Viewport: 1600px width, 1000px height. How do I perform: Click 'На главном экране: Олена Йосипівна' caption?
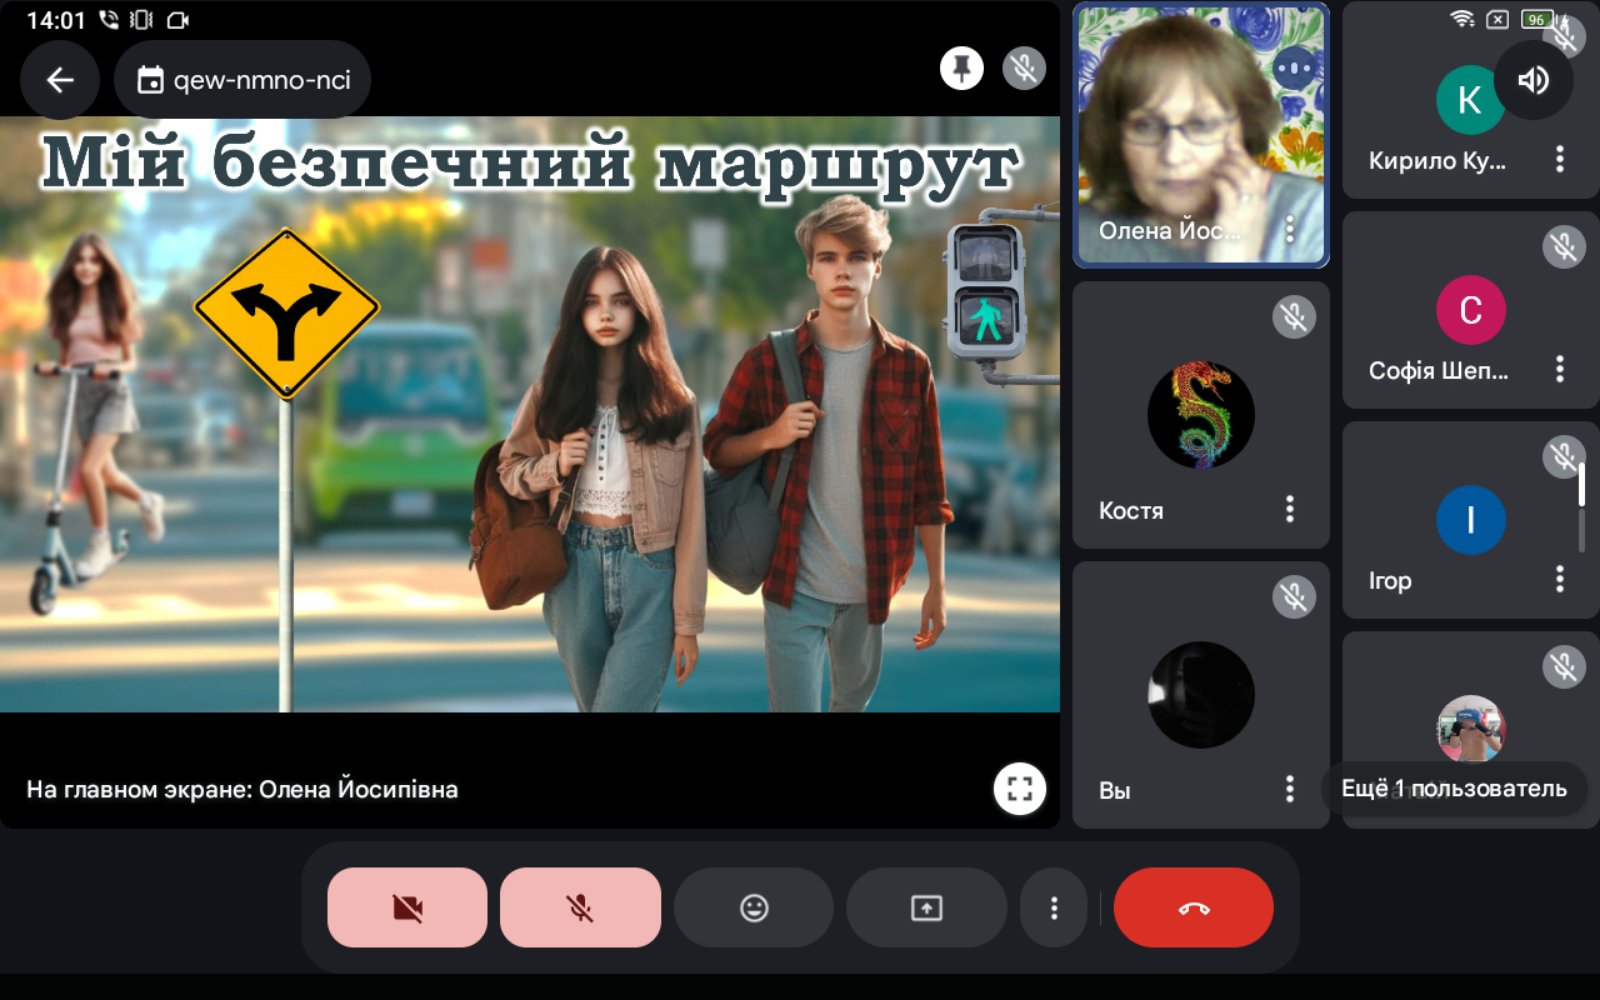coord(242,789)
